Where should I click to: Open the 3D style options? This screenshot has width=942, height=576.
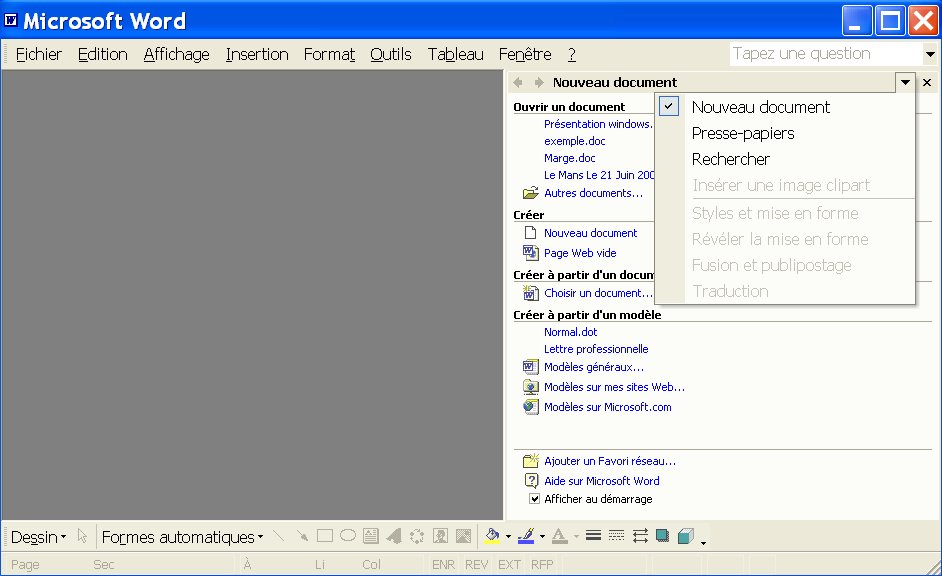(x=685, y=536)
